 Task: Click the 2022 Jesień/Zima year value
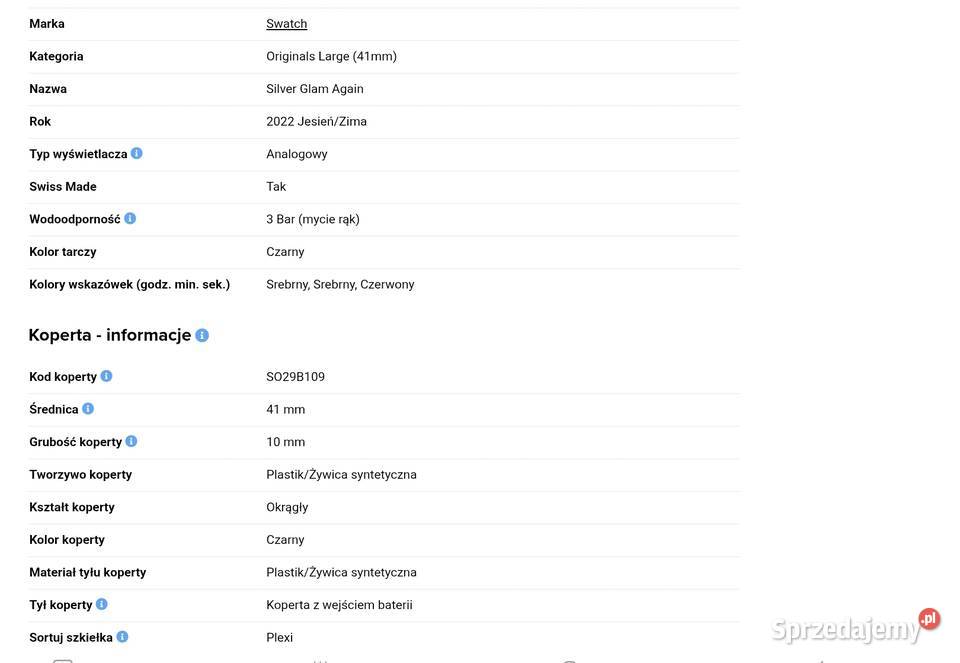[316, 121]
